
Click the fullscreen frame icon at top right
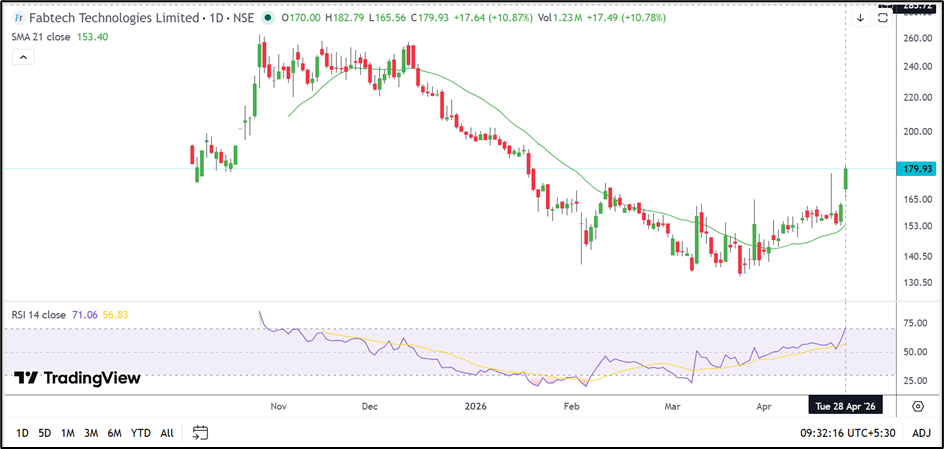[x=883, y=18]
